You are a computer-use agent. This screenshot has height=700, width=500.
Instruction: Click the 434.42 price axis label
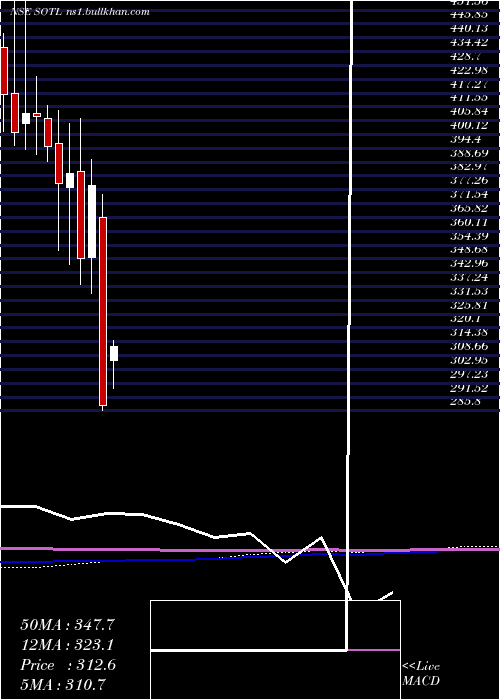[x=469, y=42]
